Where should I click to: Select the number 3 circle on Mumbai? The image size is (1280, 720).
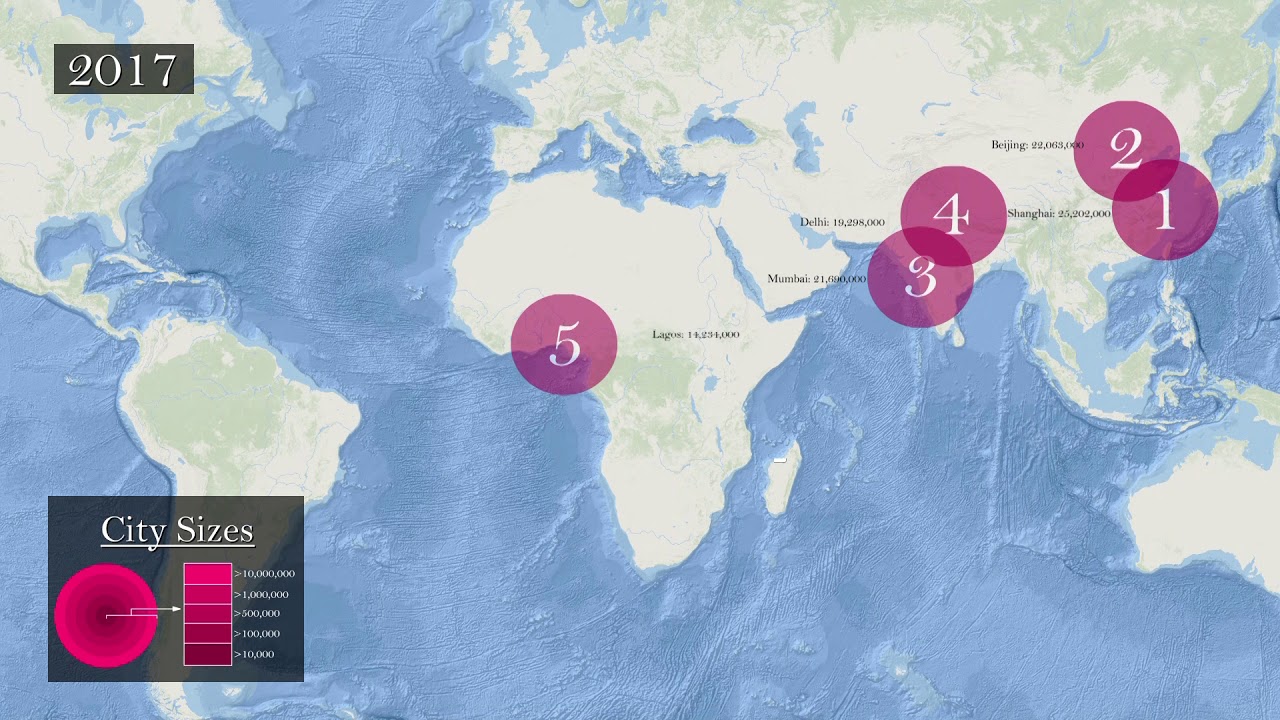[x=920, y=277]
